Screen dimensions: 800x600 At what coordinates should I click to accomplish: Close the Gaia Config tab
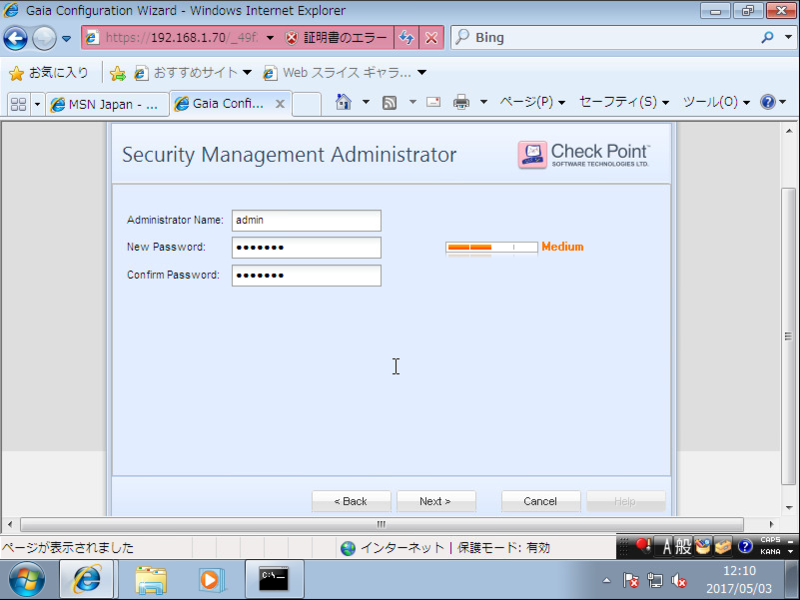280,104
